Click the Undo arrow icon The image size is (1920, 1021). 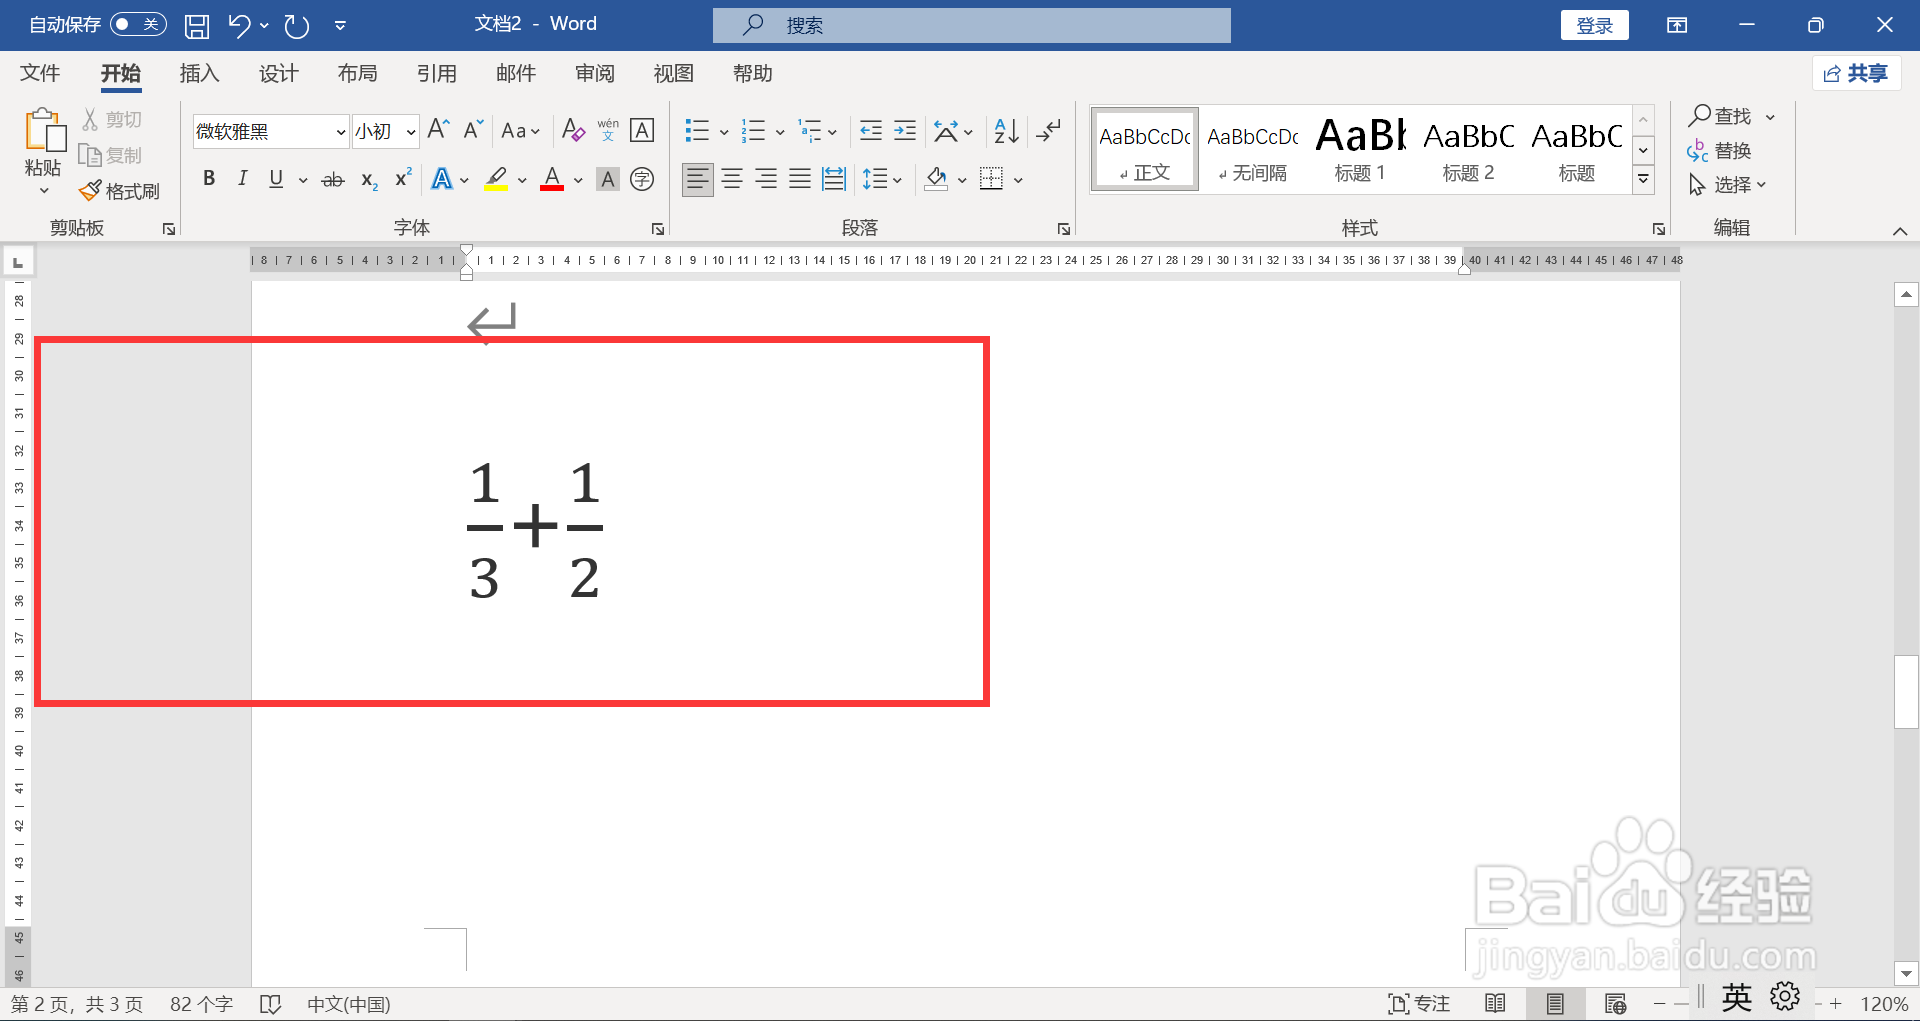[239, 26]
